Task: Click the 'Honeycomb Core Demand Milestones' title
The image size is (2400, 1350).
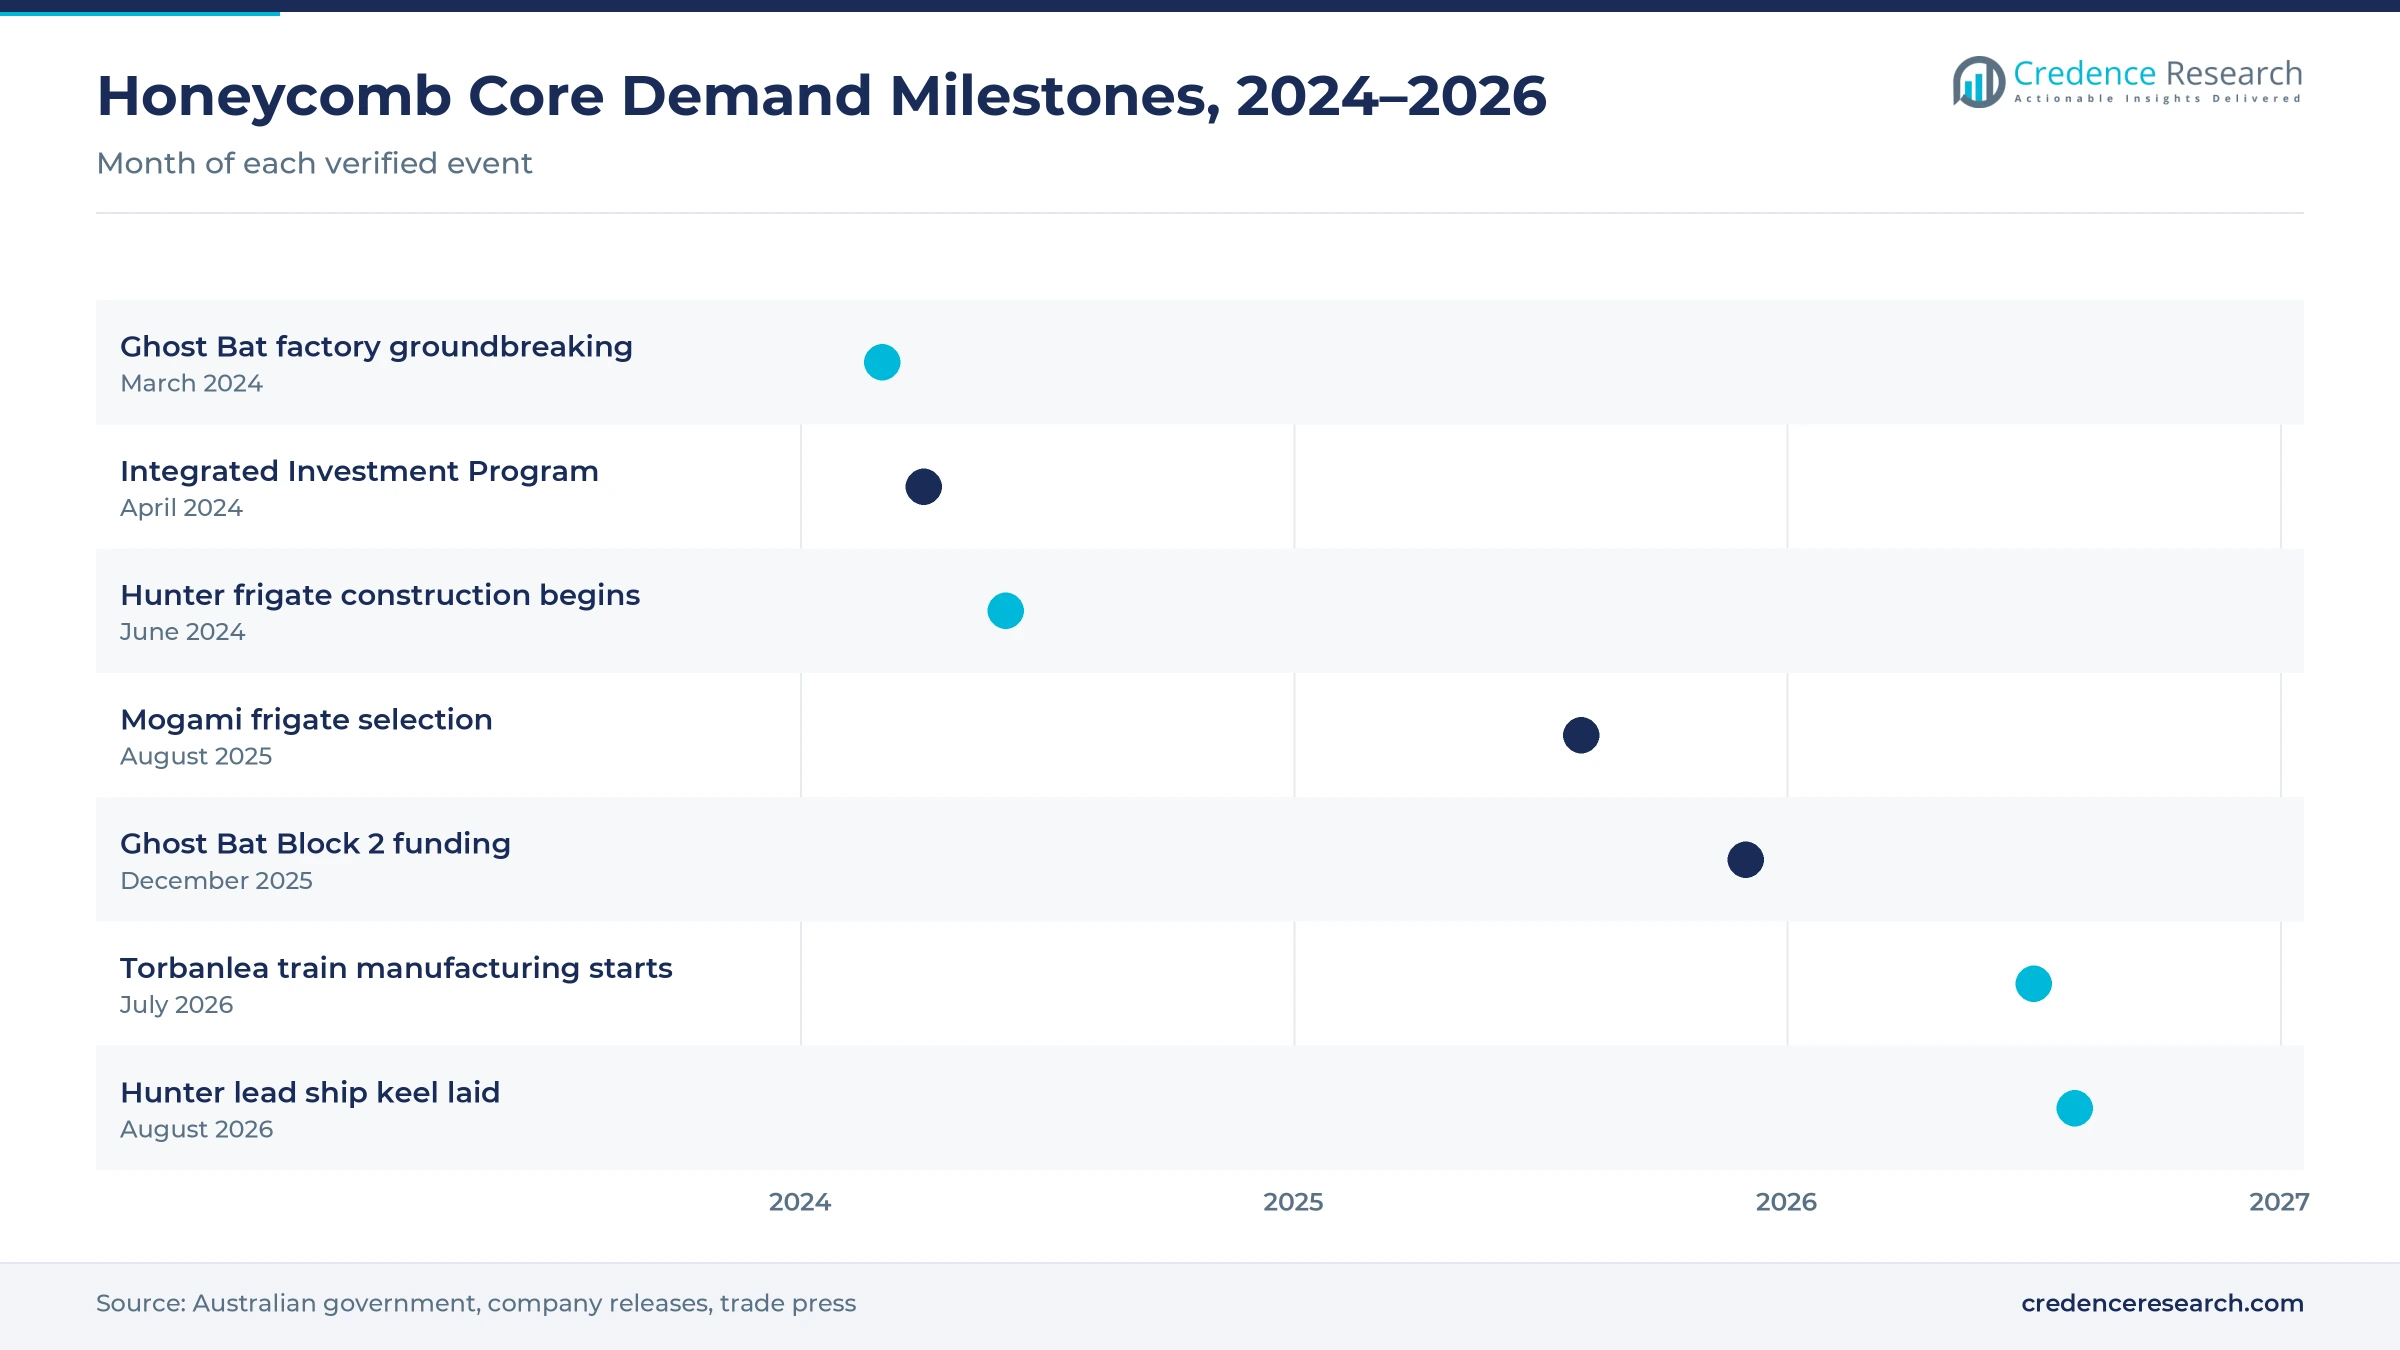Action: click(821, 96)
